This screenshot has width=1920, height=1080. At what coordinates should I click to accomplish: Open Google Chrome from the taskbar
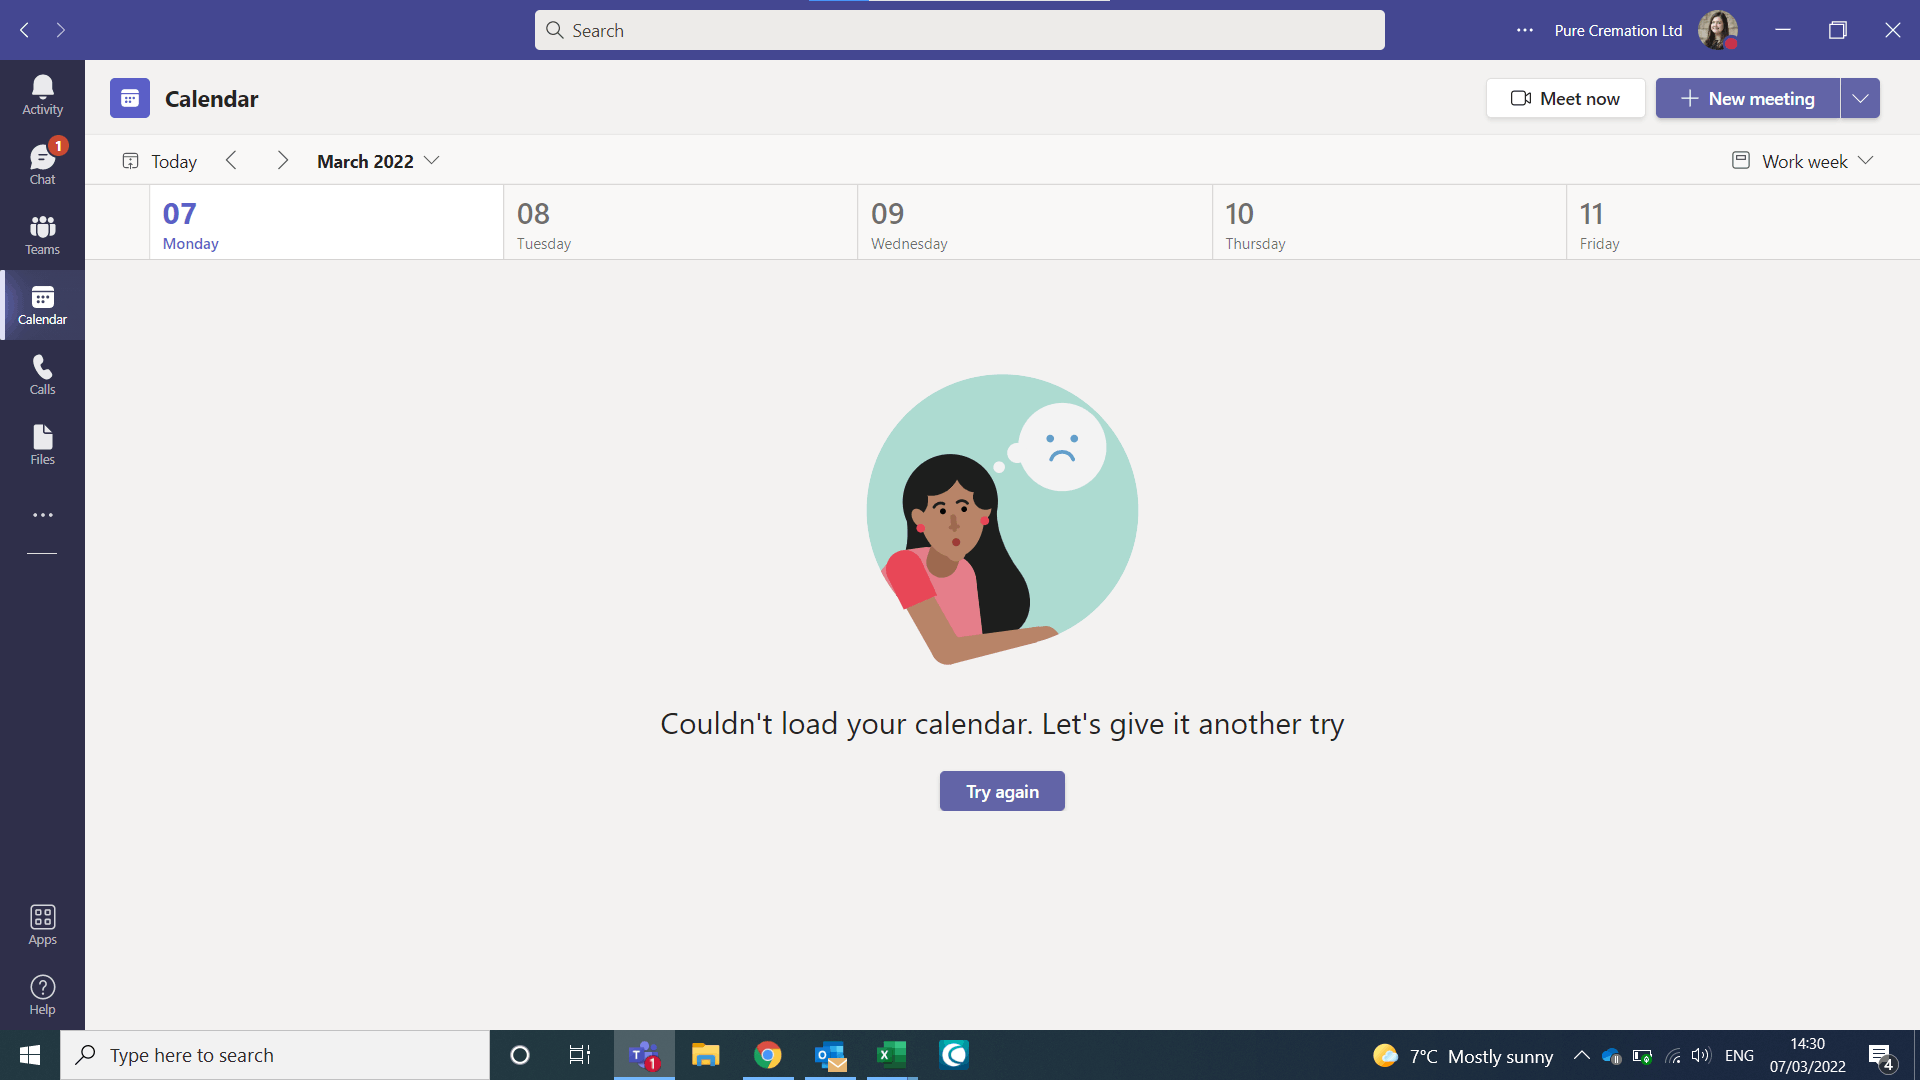[767, 1055]
